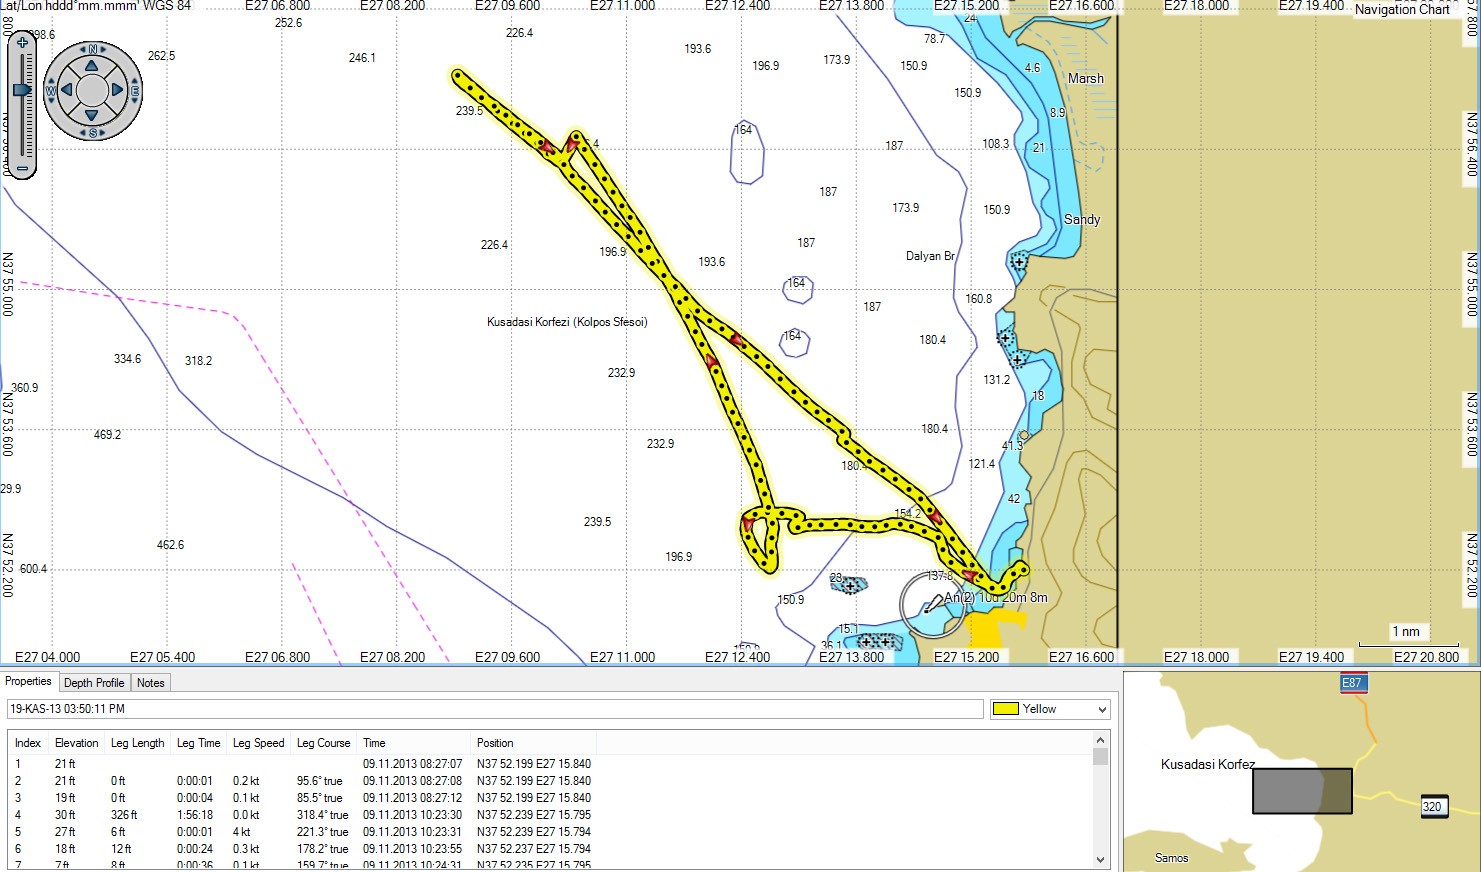This screenshot has height=872, width=1481.
Task: Sort by the Leg Time column header
Action: [199, 743]
